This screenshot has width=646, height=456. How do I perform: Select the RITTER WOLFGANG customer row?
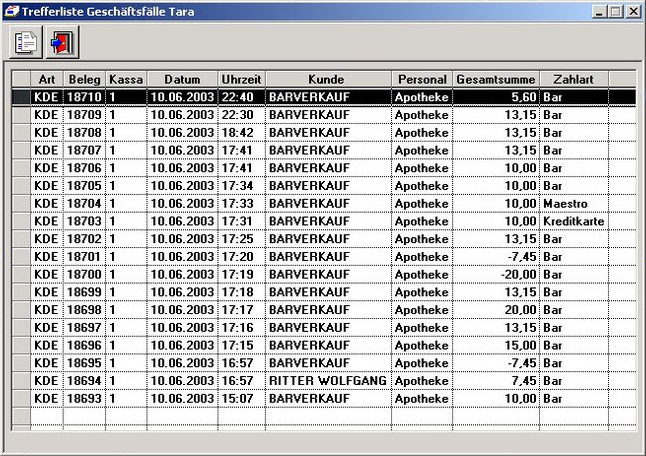click(x=327, y=381)
